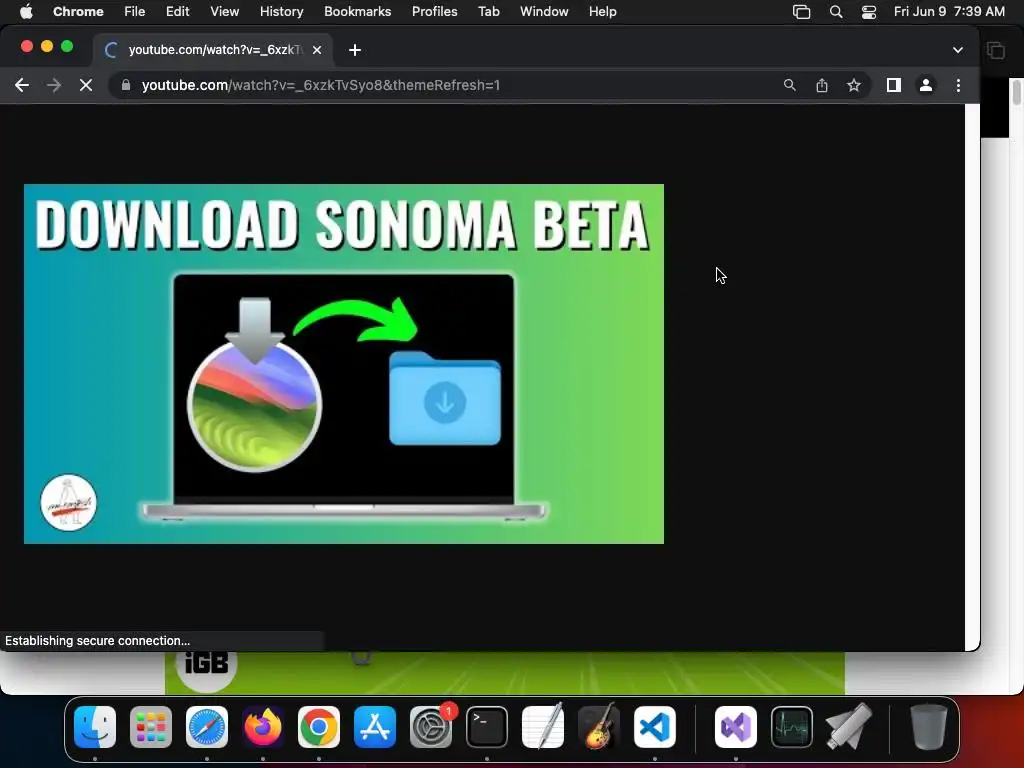1024x768 pixels.
Task: Click the Download Sonoma Beta video thumbnail
Action: pyautogui.click(x=344, y=364)
